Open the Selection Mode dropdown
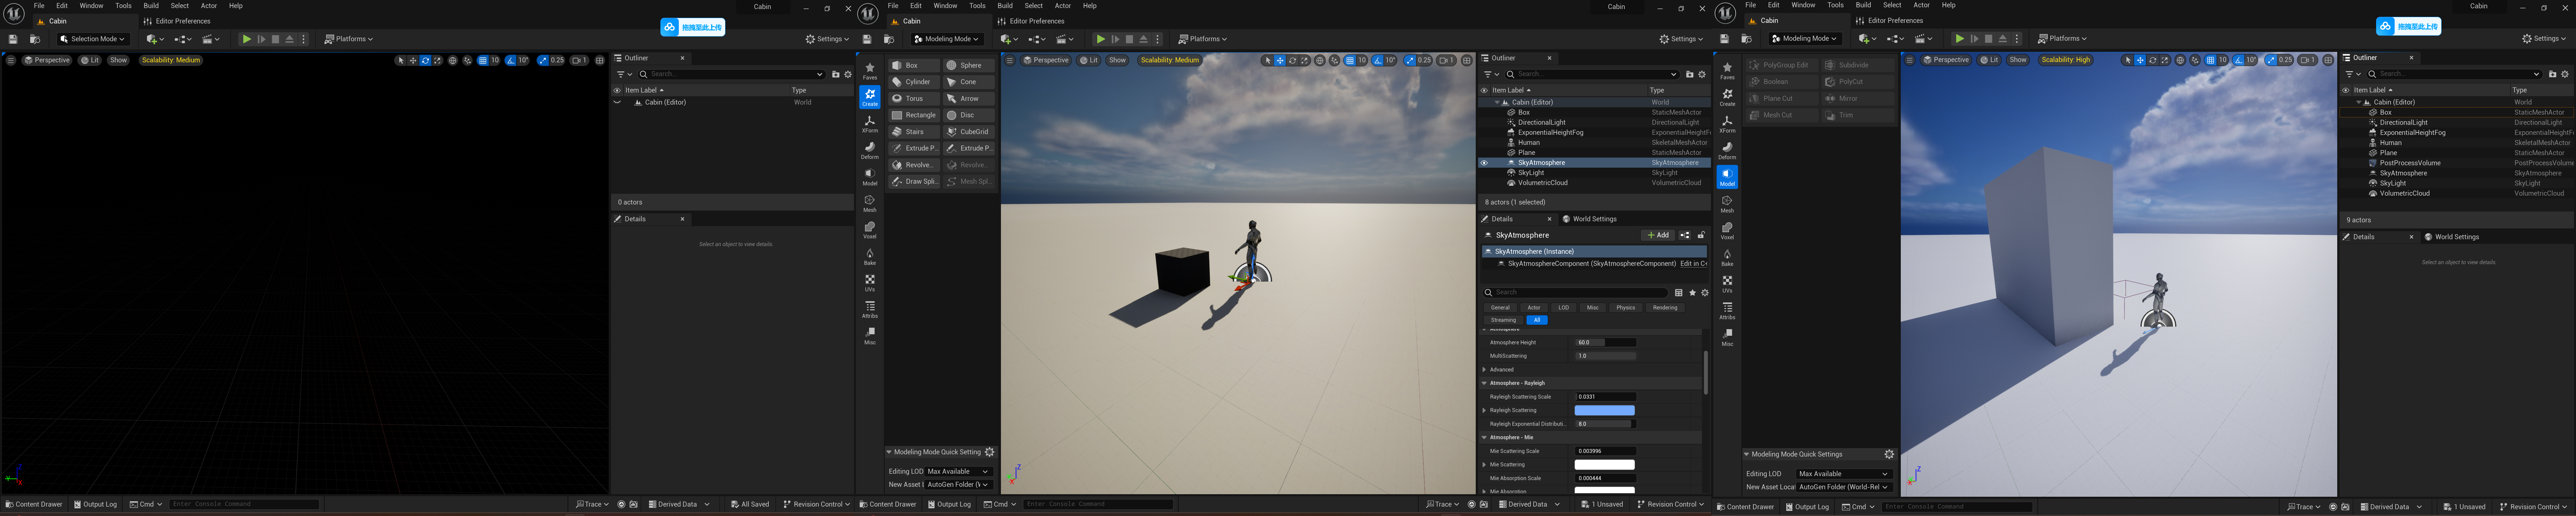This screenshot has height=516, width=2576. click(x=93, y=39)
